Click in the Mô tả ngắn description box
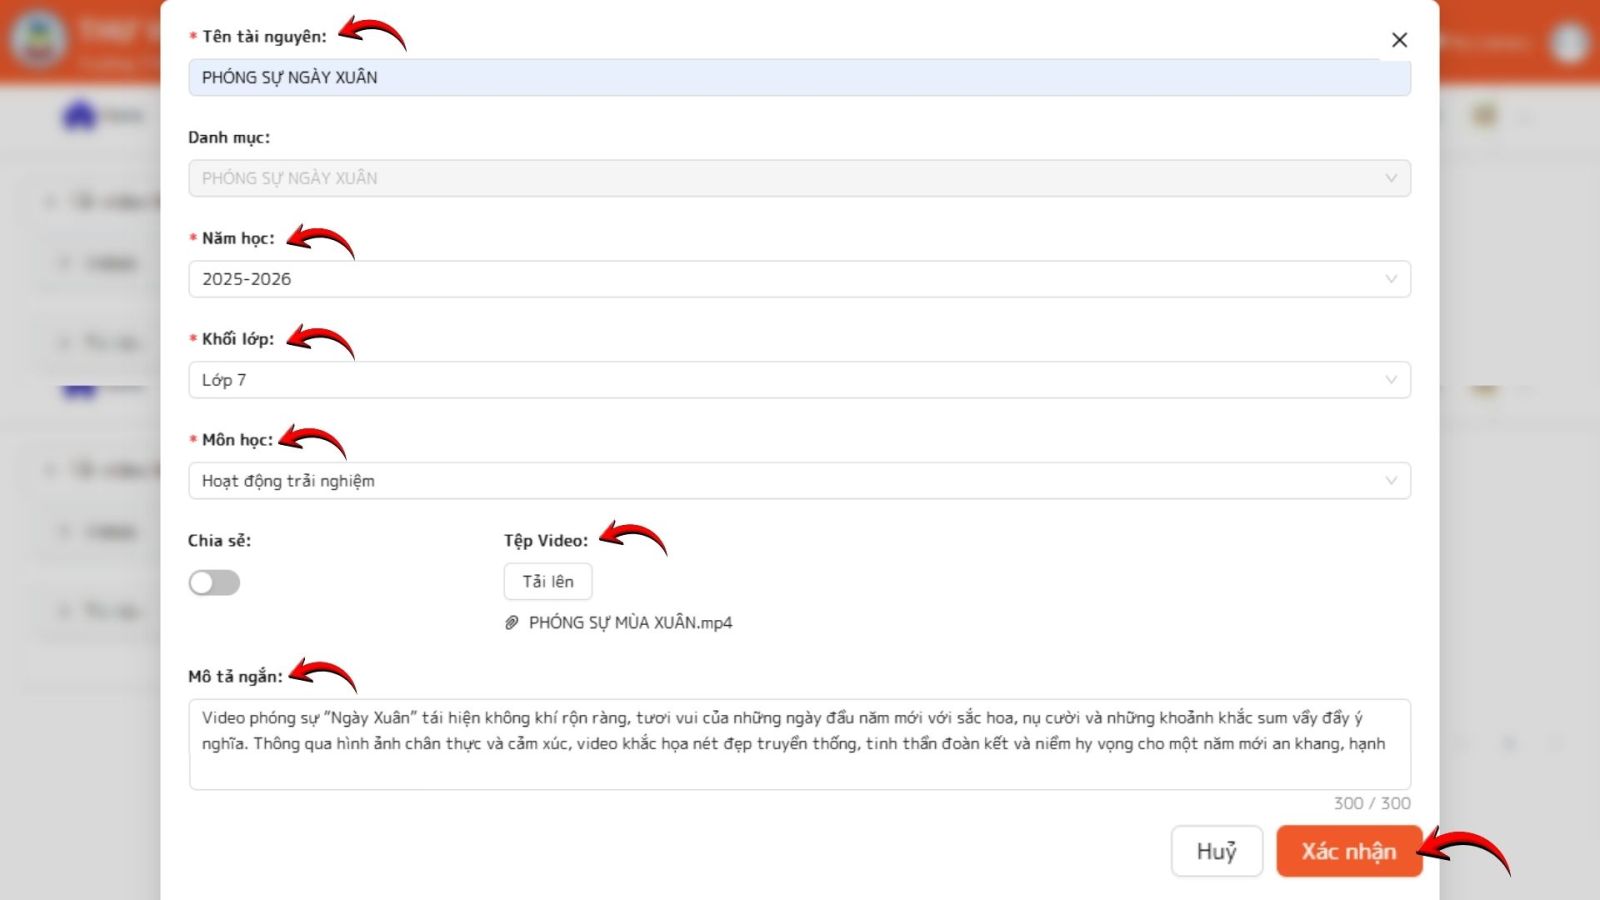 (x=798, y=744)
